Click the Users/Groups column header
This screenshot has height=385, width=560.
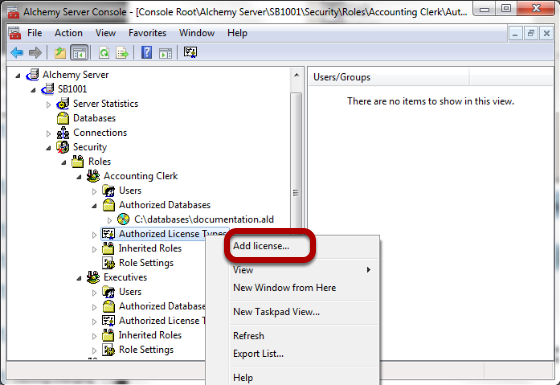[x=389, y=77]
